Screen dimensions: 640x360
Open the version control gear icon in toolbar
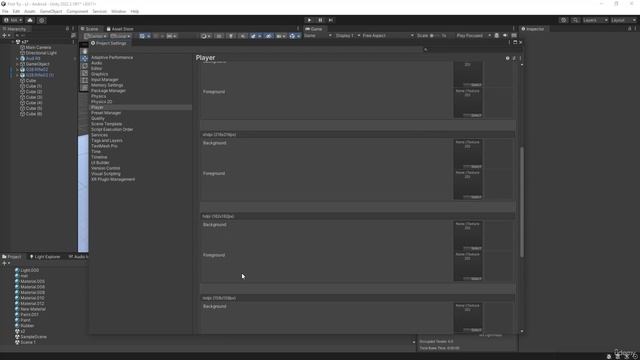click(42, 20)
